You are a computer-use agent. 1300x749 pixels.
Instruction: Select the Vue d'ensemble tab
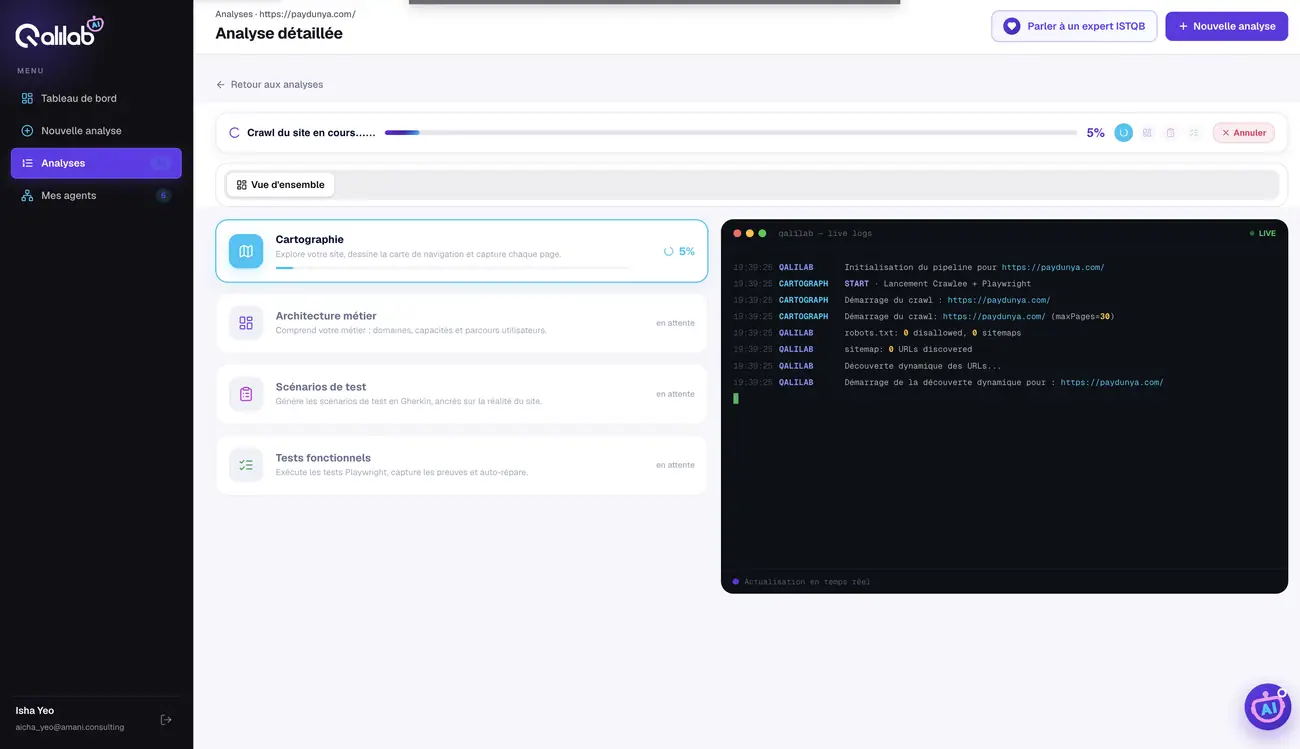tap(281, 185)
